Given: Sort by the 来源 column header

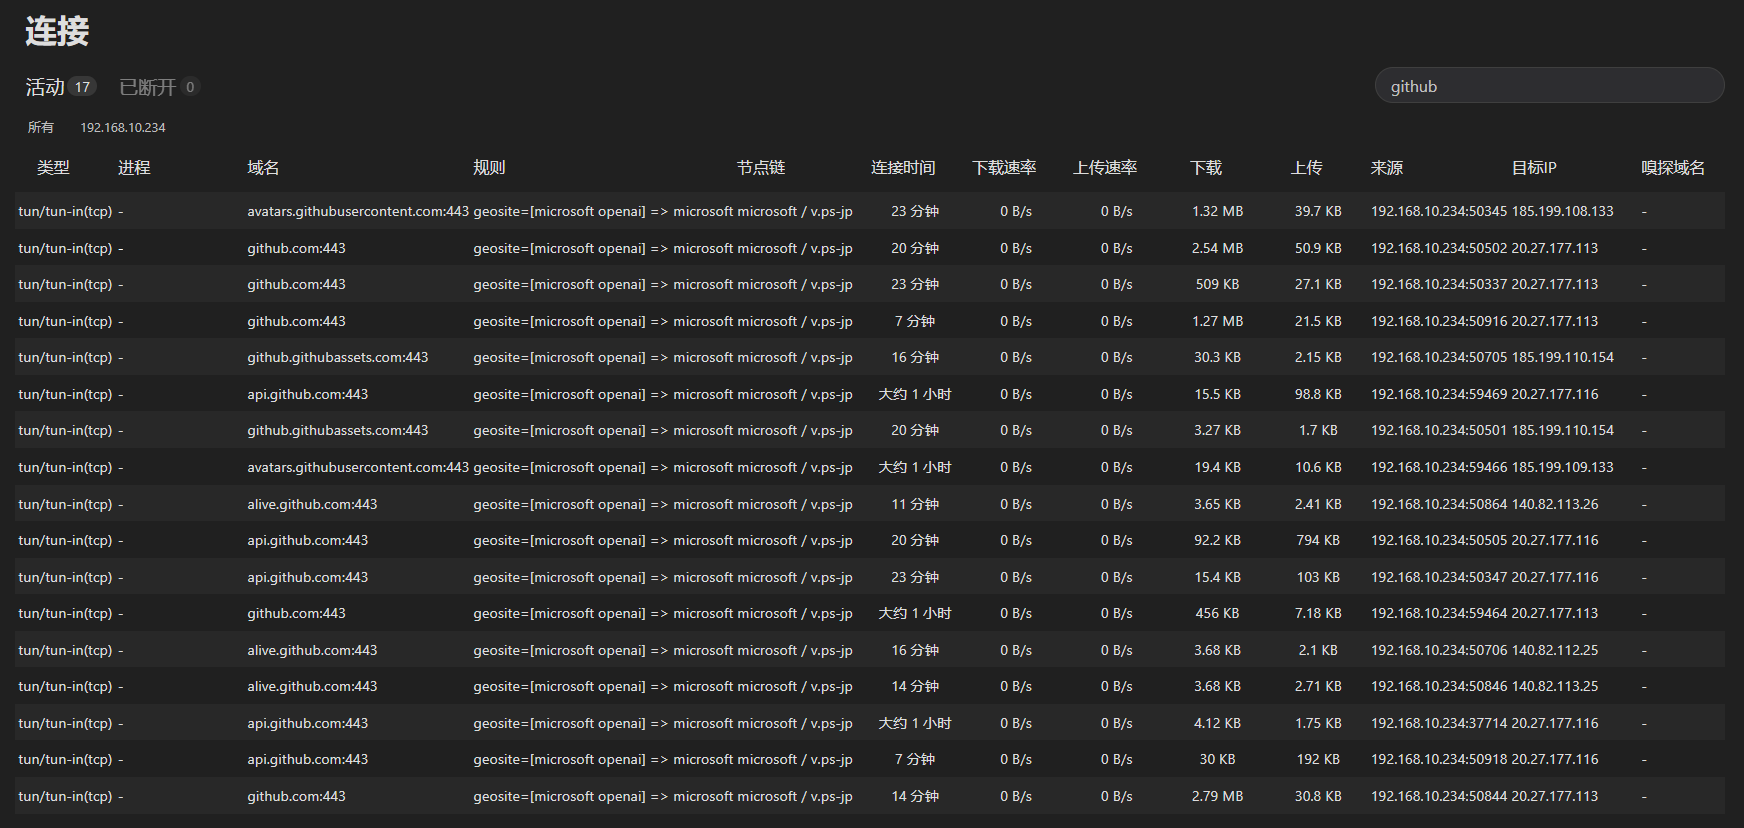Looking at the screenshot, I should [x=1387, y=168].
